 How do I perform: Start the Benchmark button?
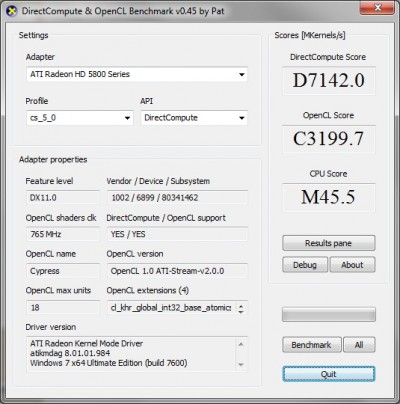coord(312,345)
